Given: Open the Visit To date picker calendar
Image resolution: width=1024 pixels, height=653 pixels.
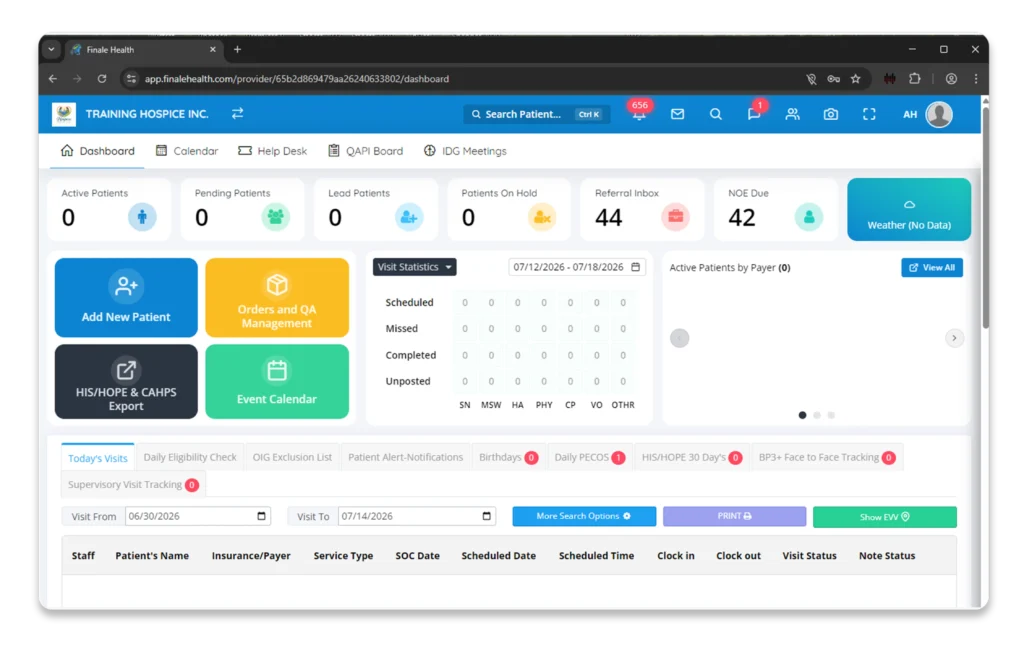Looking at the screenshot, I should [x=487, y=516].
